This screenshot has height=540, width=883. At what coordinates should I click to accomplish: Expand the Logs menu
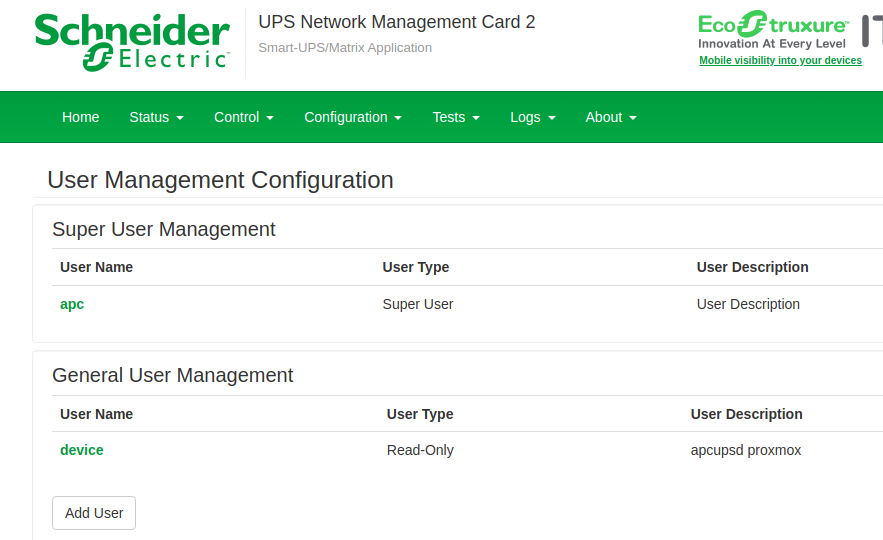click(532, 117)
